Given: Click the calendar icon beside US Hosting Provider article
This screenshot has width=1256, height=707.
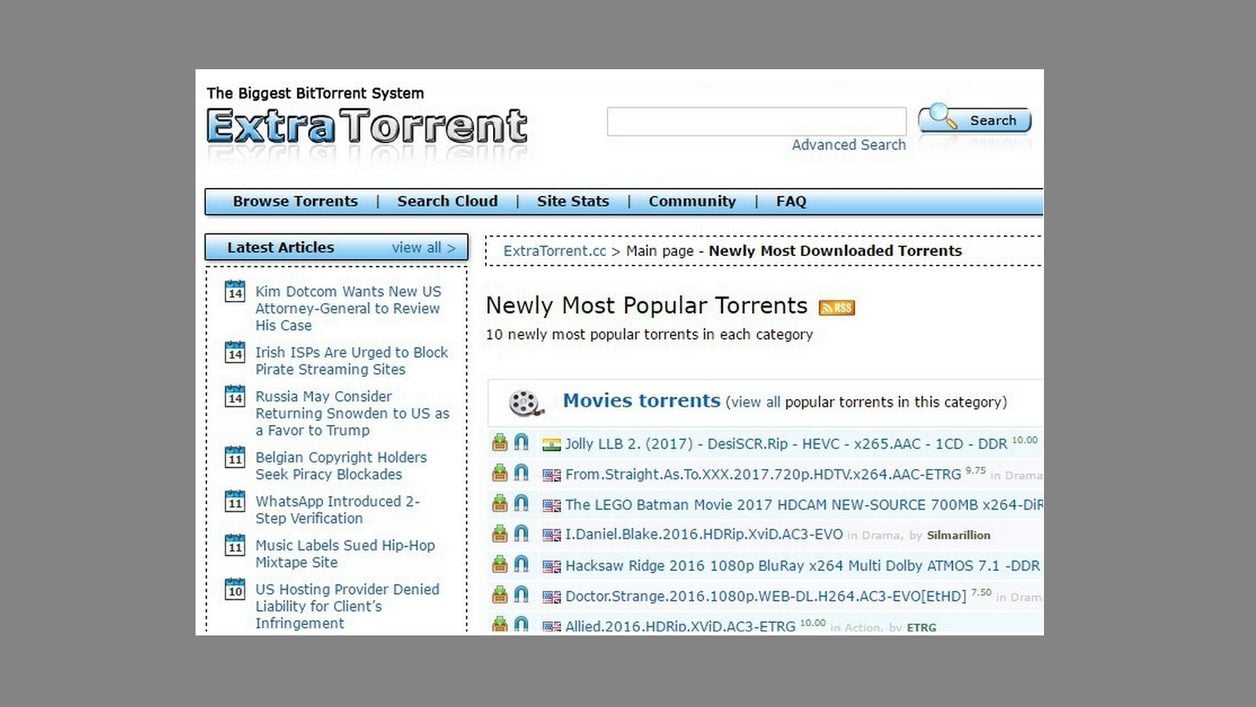Looking at the screenshot, I should pos(235,589).
